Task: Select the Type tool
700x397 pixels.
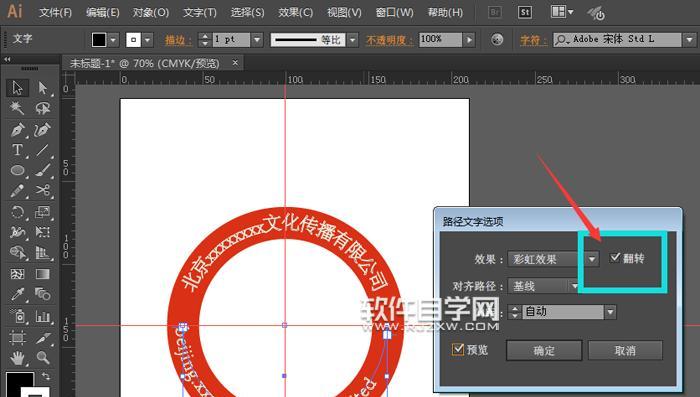Action: (x=17, y=150)
